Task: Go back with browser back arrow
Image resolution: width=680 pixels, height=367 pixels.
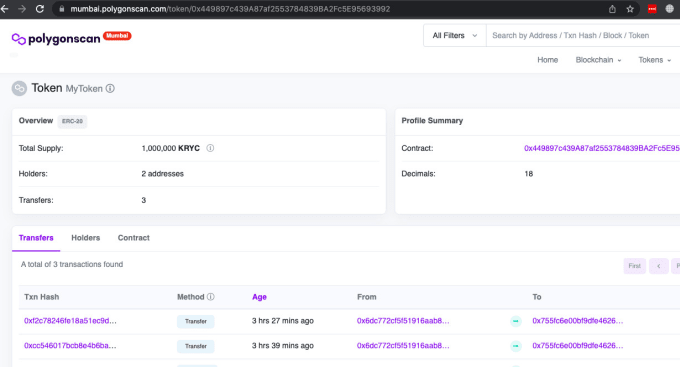Action: [x=4, y=9]
